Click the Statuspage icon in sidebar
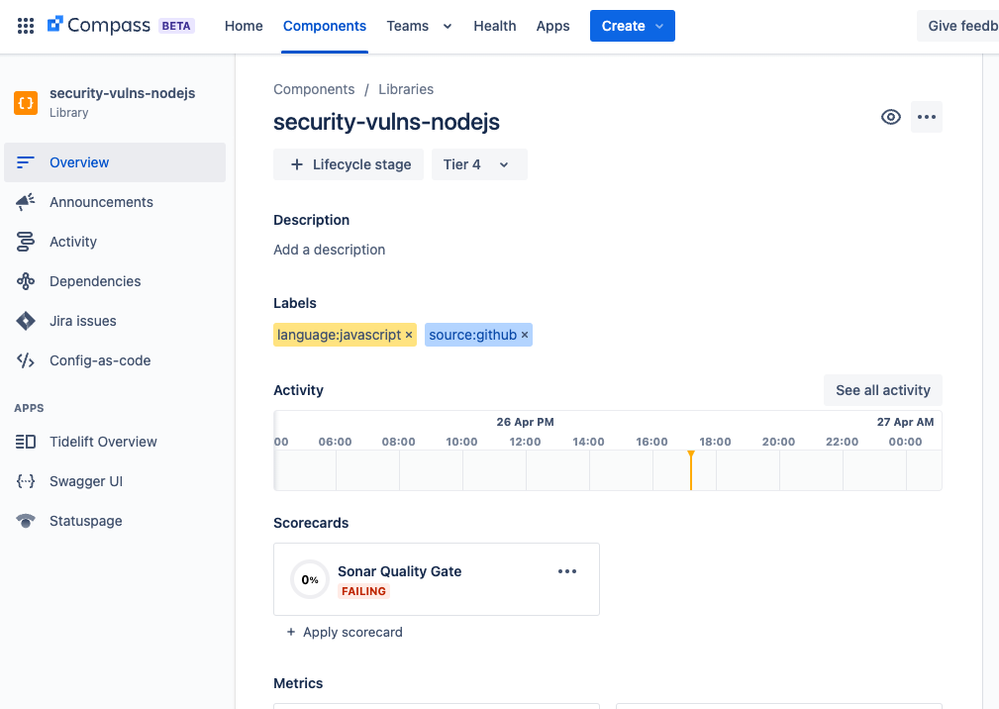 coord(25,520)
